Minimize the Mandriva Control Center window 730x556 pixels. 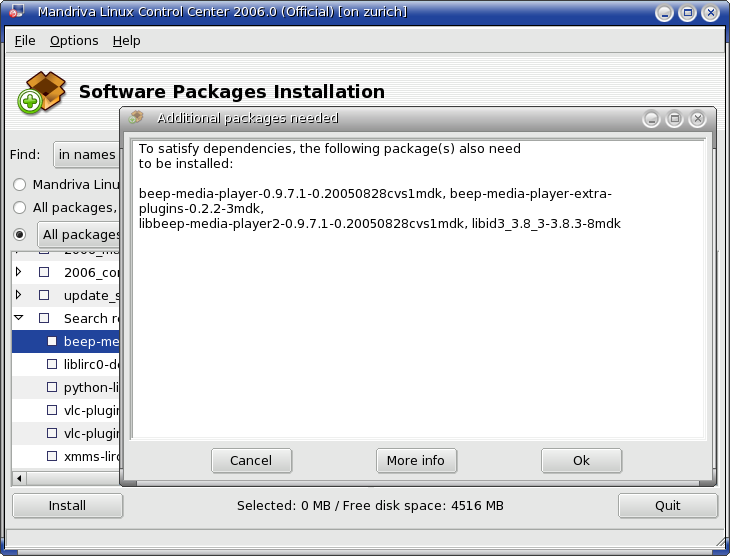[664, 13]
